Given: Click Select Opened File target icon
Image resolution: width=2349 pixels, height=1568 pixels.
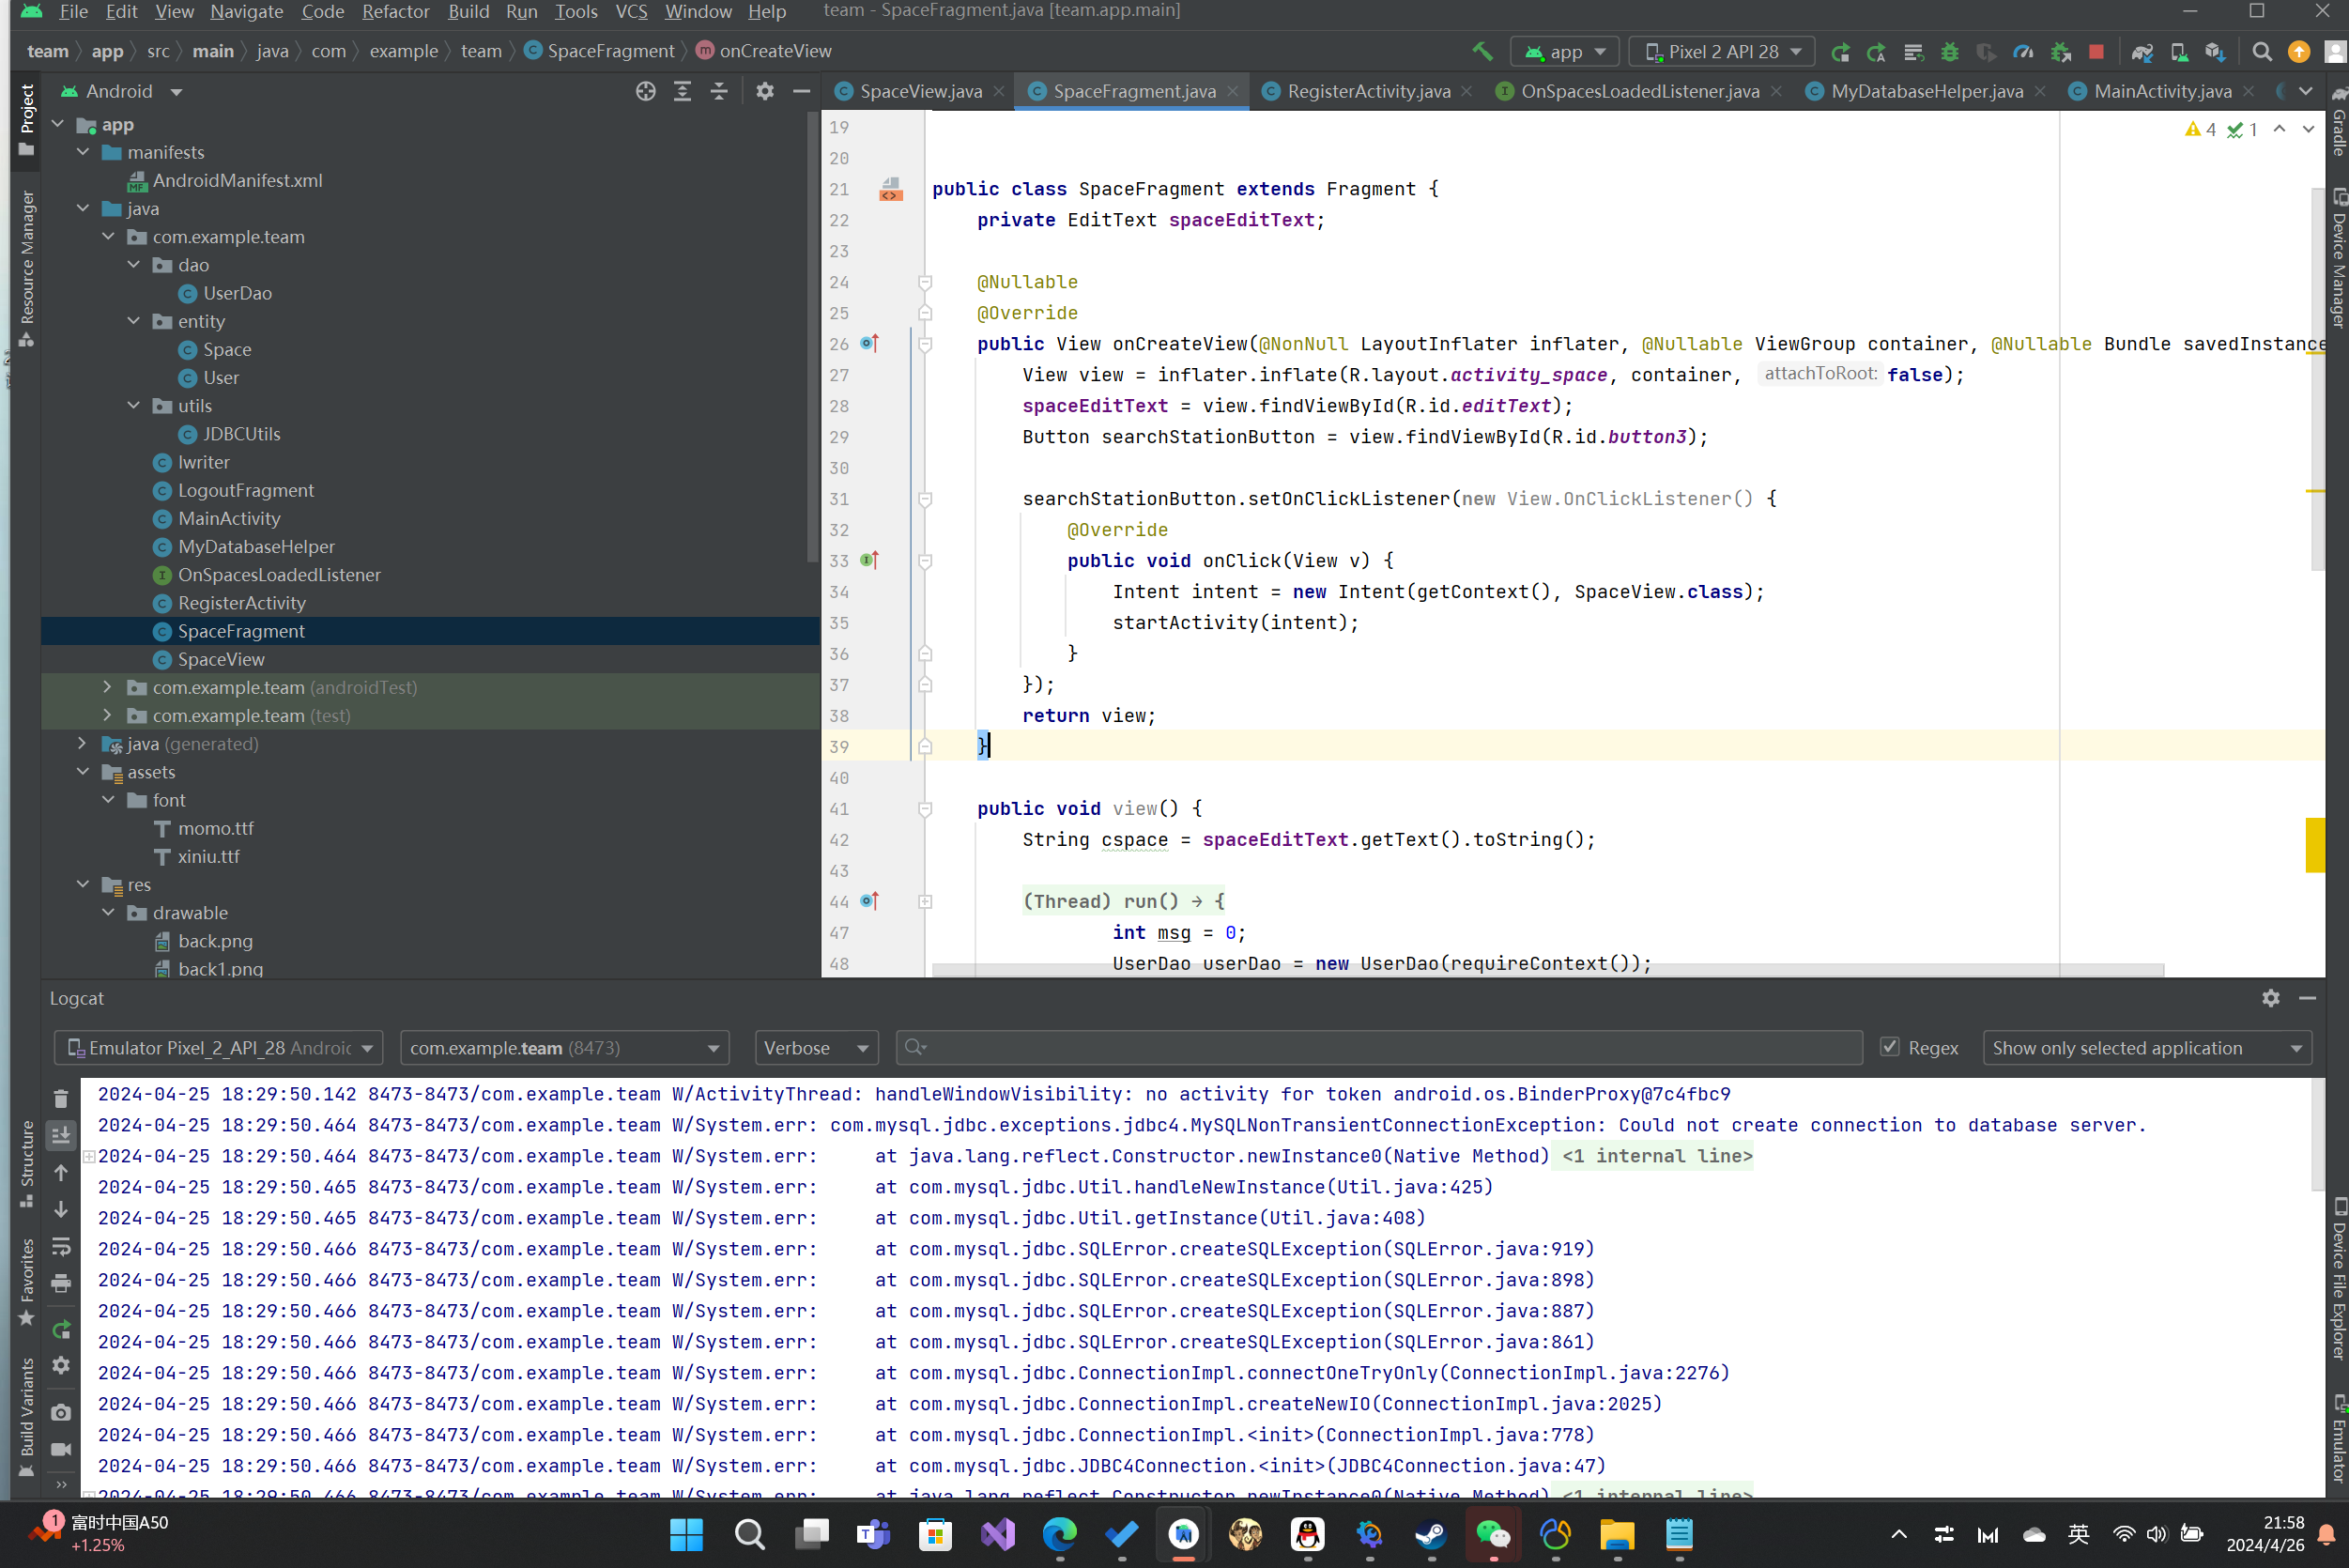Looking at the screenshot, I should pos(645,91).
